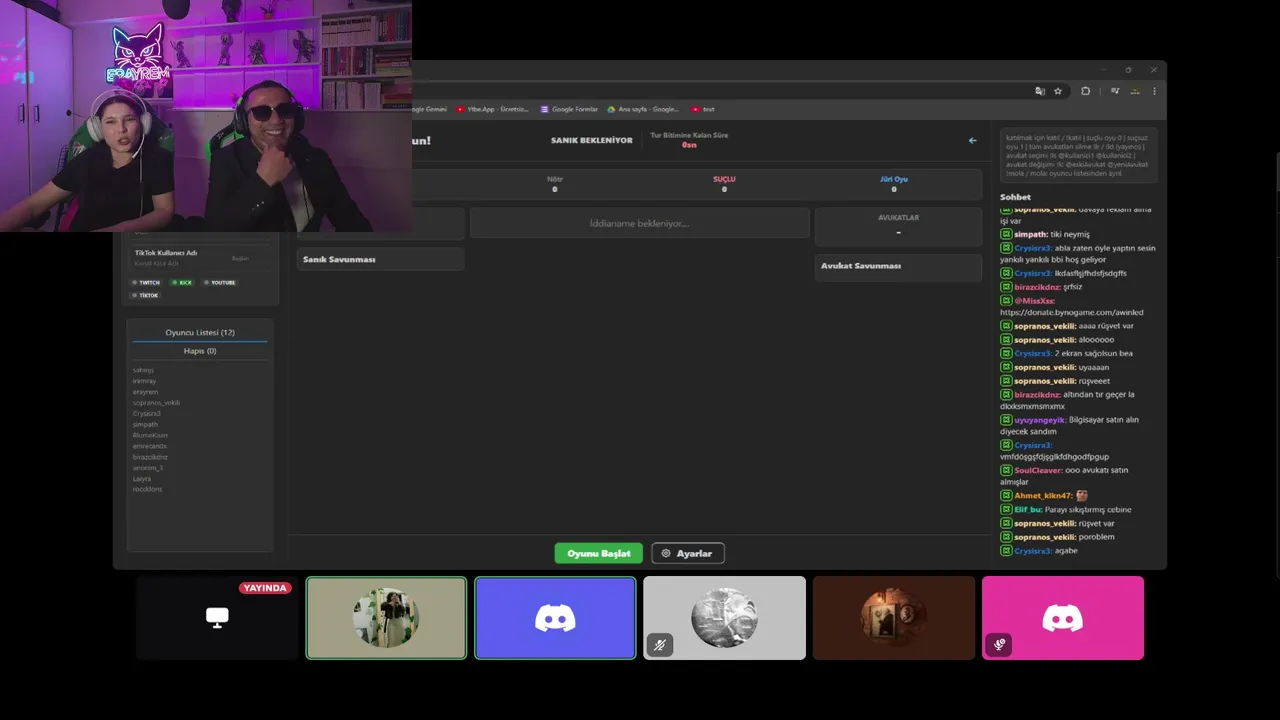Click the monitor icon in the YAYINDA tile
Screen dimensions: 1280x720
coord(217,618)
